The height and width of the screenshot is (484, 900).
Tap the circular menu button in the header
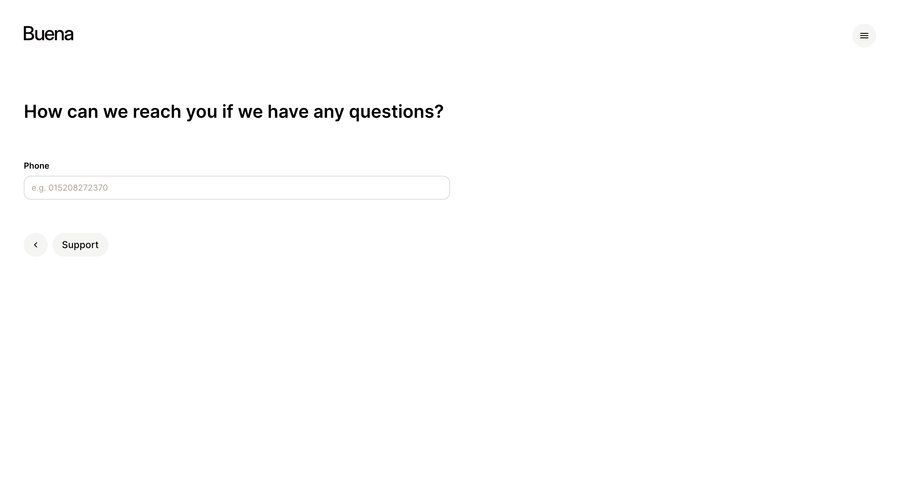(863, 36)
